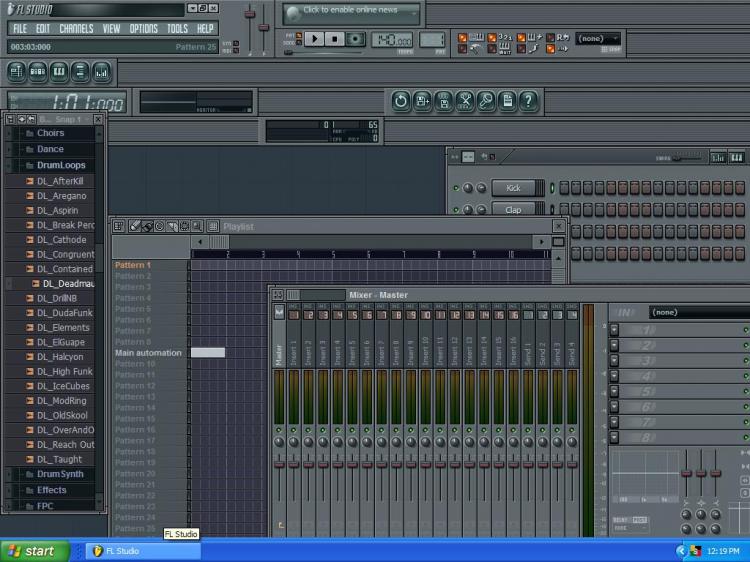Click the cut scissors toolbar icon
Viewport: 750px width, 562px height.
pos(465,100)
